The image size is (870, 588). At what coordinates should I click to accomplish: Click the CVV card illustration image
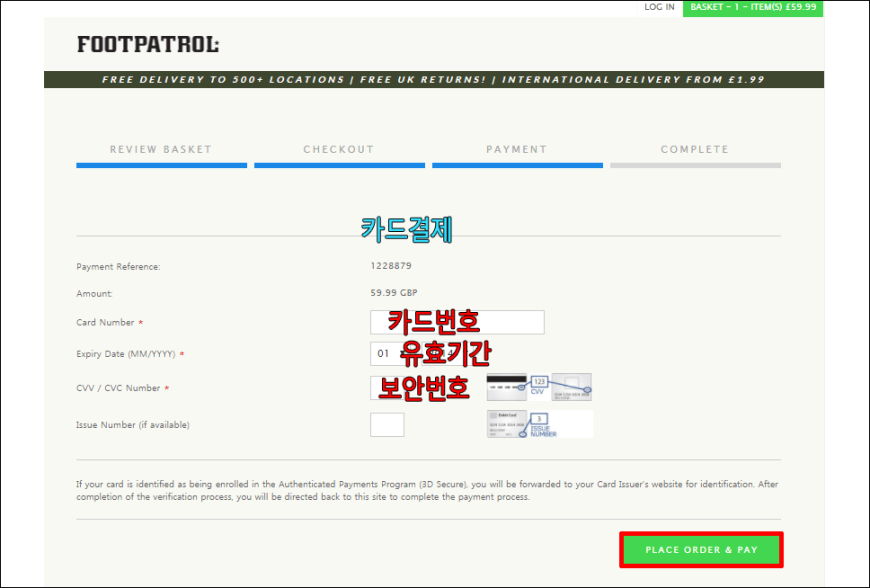pyautogui.click(x=539, y=387)
